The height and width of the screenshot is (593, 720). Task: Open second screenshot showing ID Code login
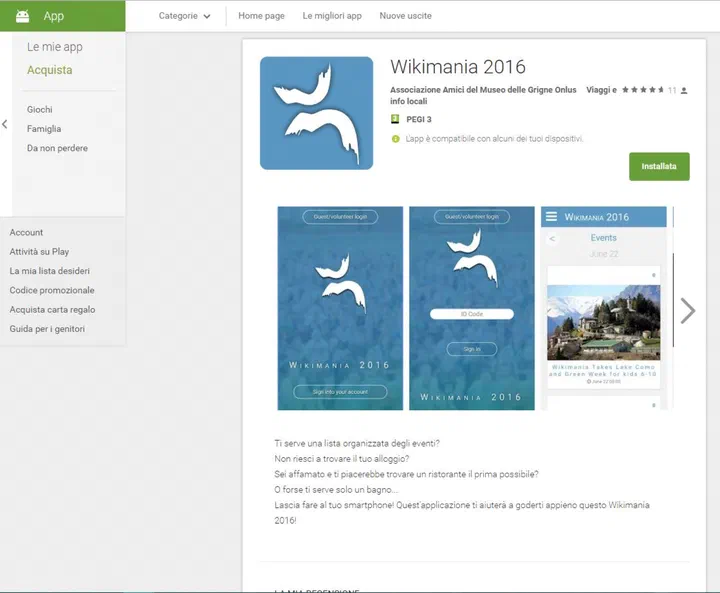pyautogui.click(x=472, y=308)
